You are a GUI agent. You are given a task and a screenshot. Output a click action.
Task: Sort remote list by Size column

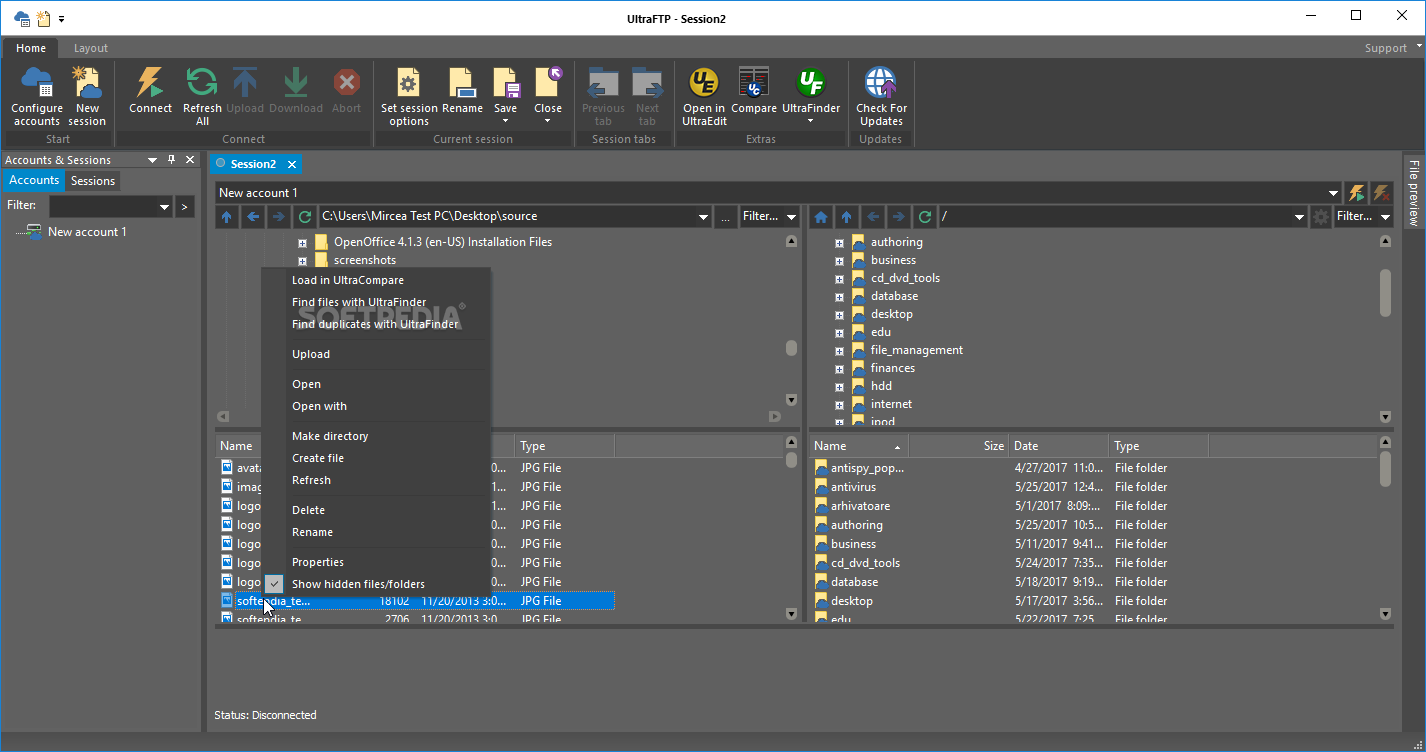tap(958, 446)
